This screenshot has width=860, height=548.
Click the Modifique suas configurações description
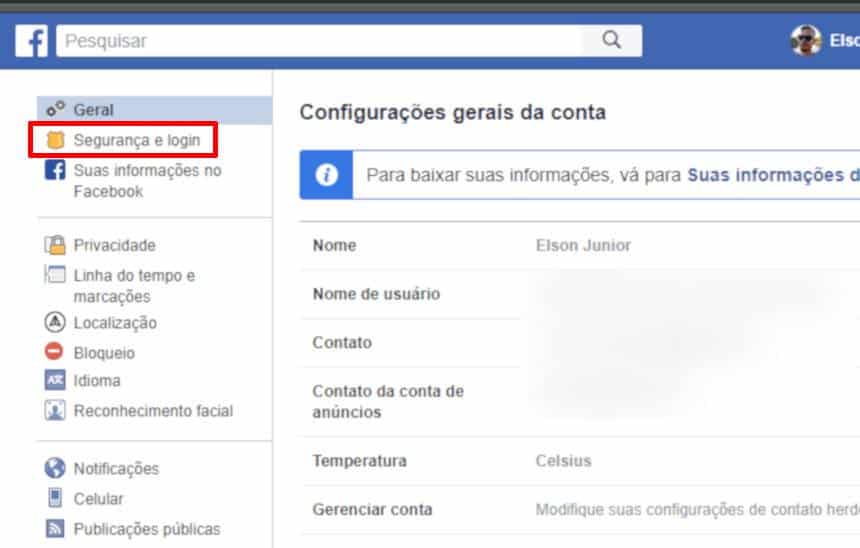[698, 510]
